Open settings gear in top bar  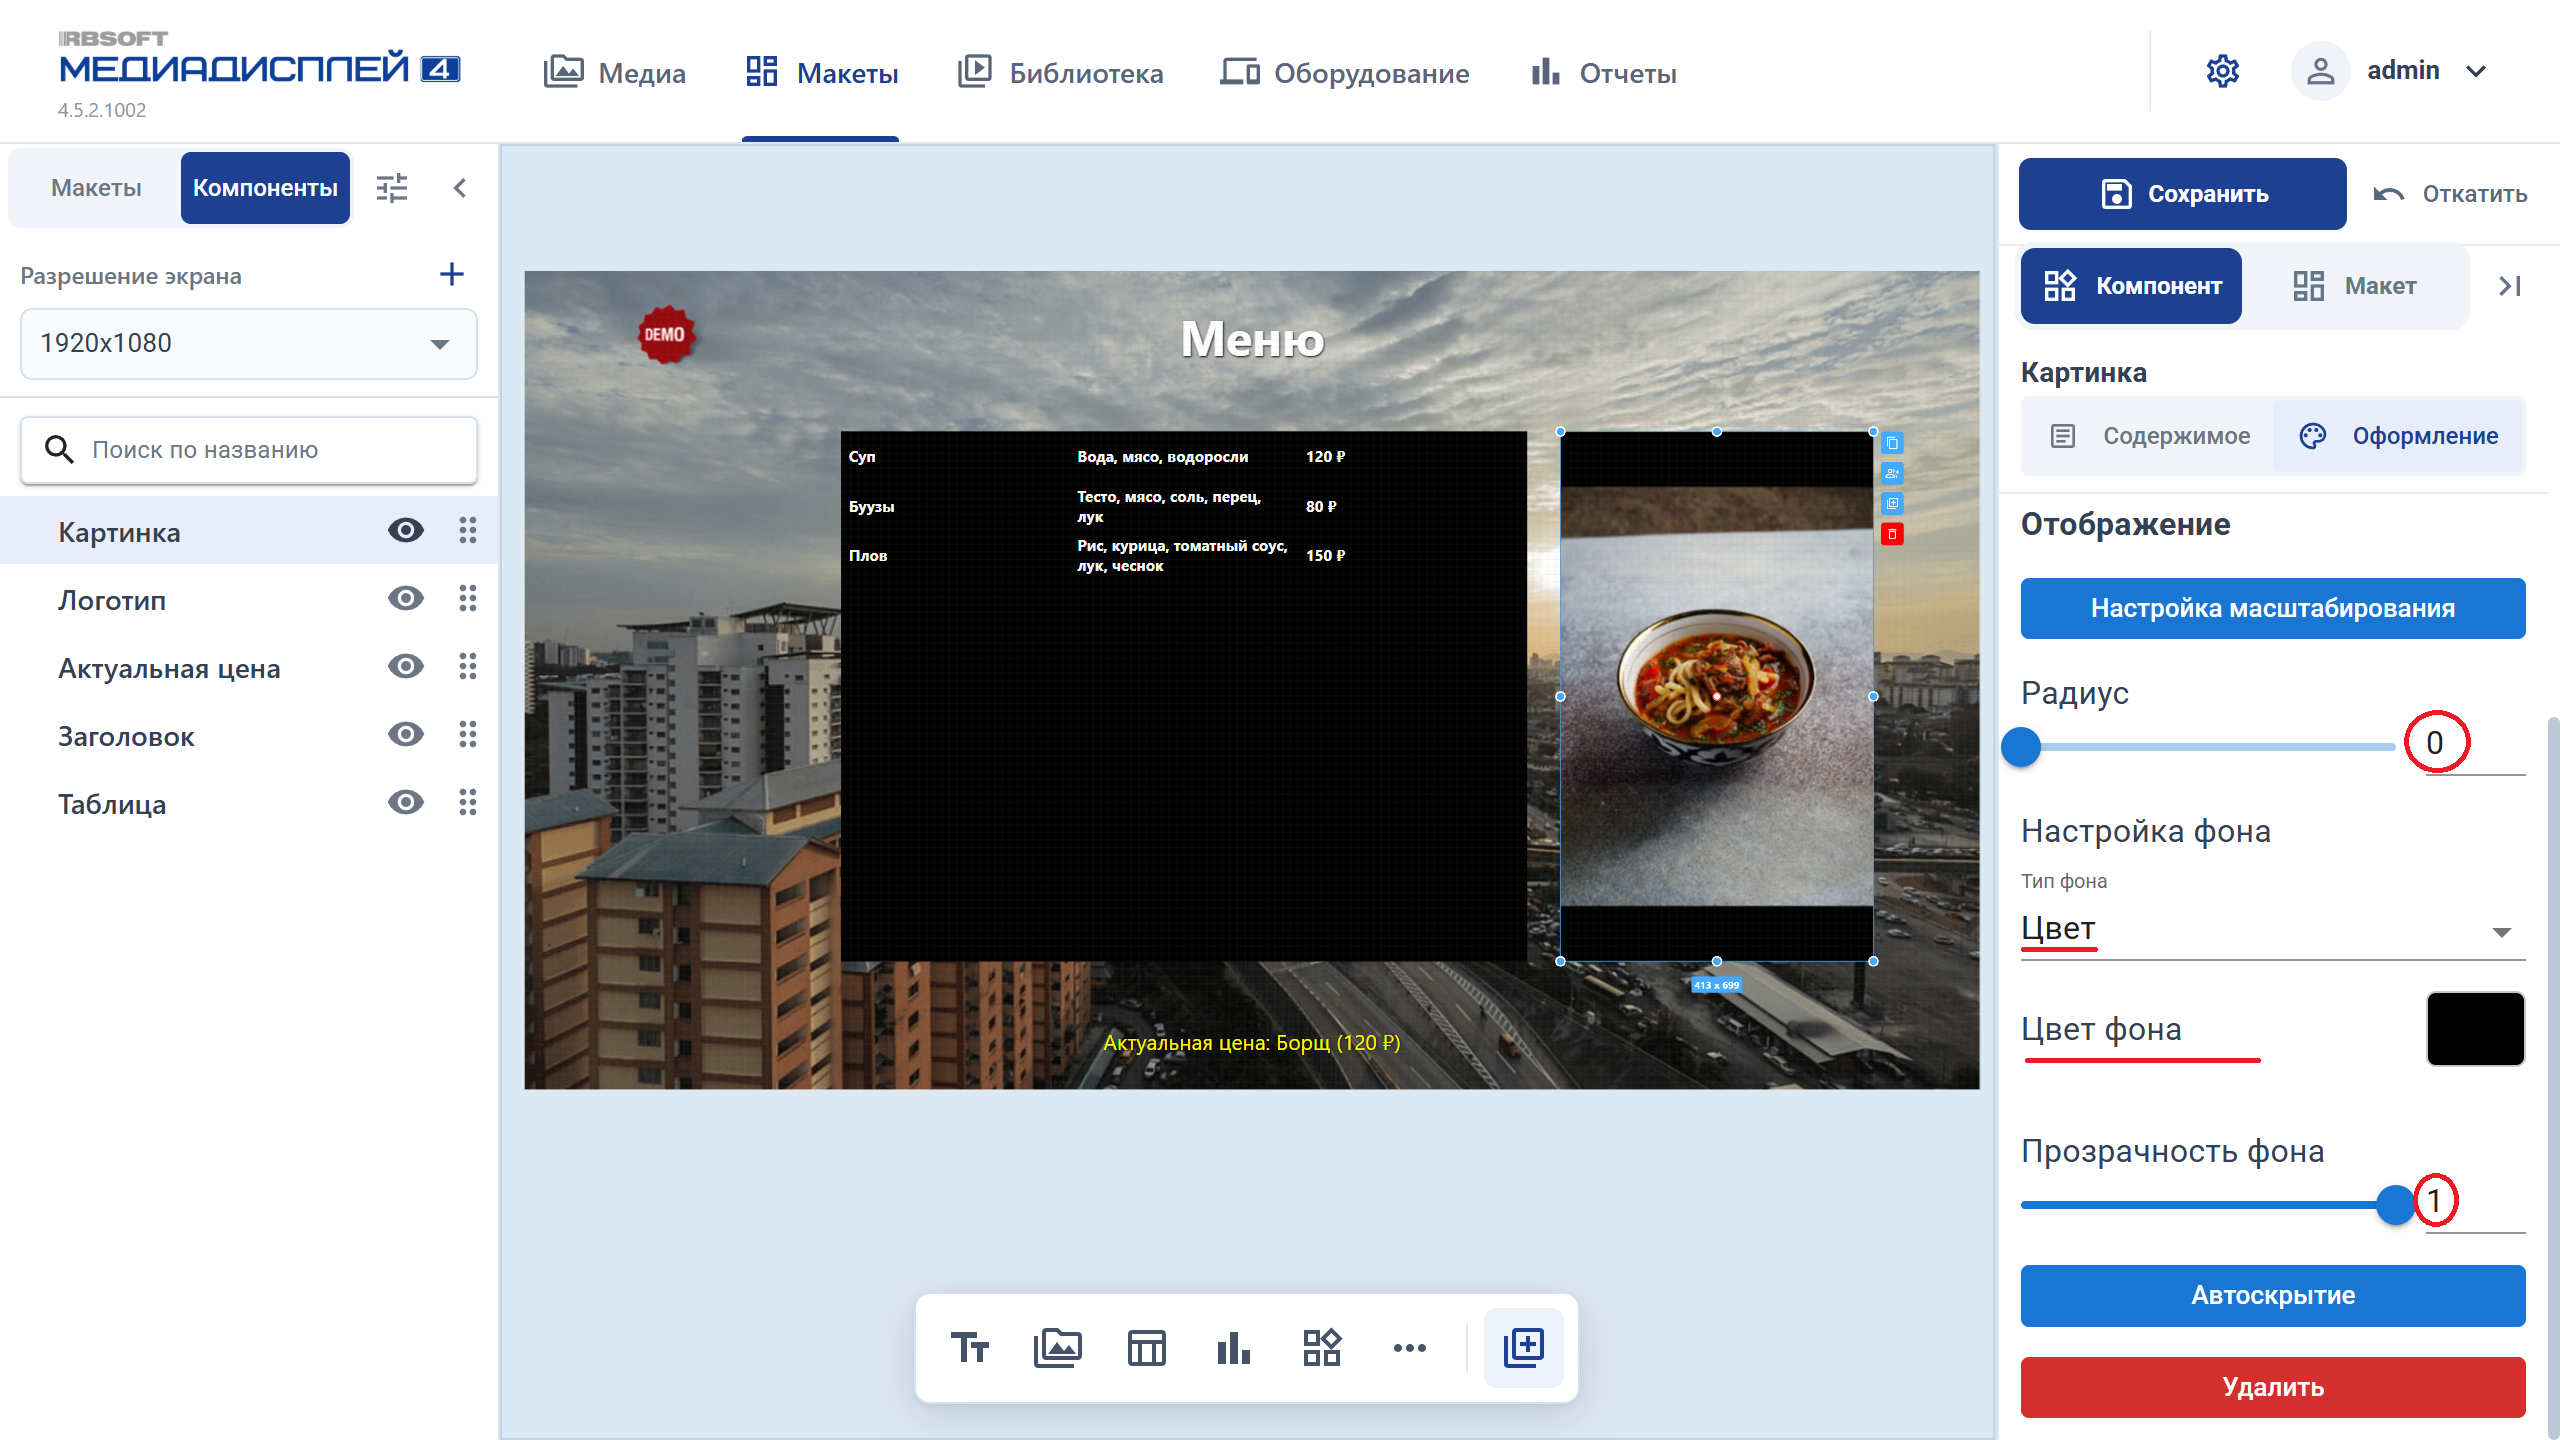tap(2223, 71)
